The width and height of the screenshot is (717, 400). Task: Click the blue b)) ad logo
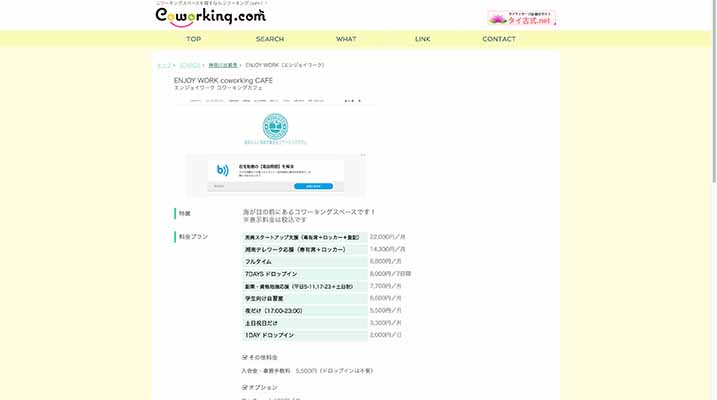click(223, 170)
